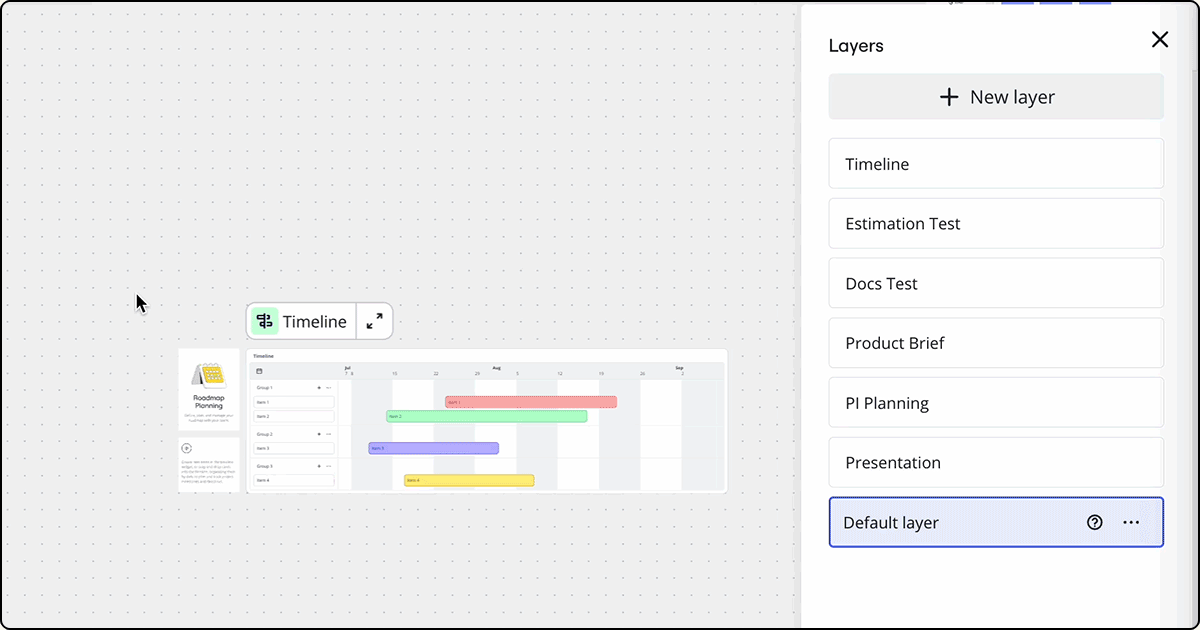
Task: Click the Roadmap Planning card thumbnail
Action: pyautogui.click(x=209, y=389)
